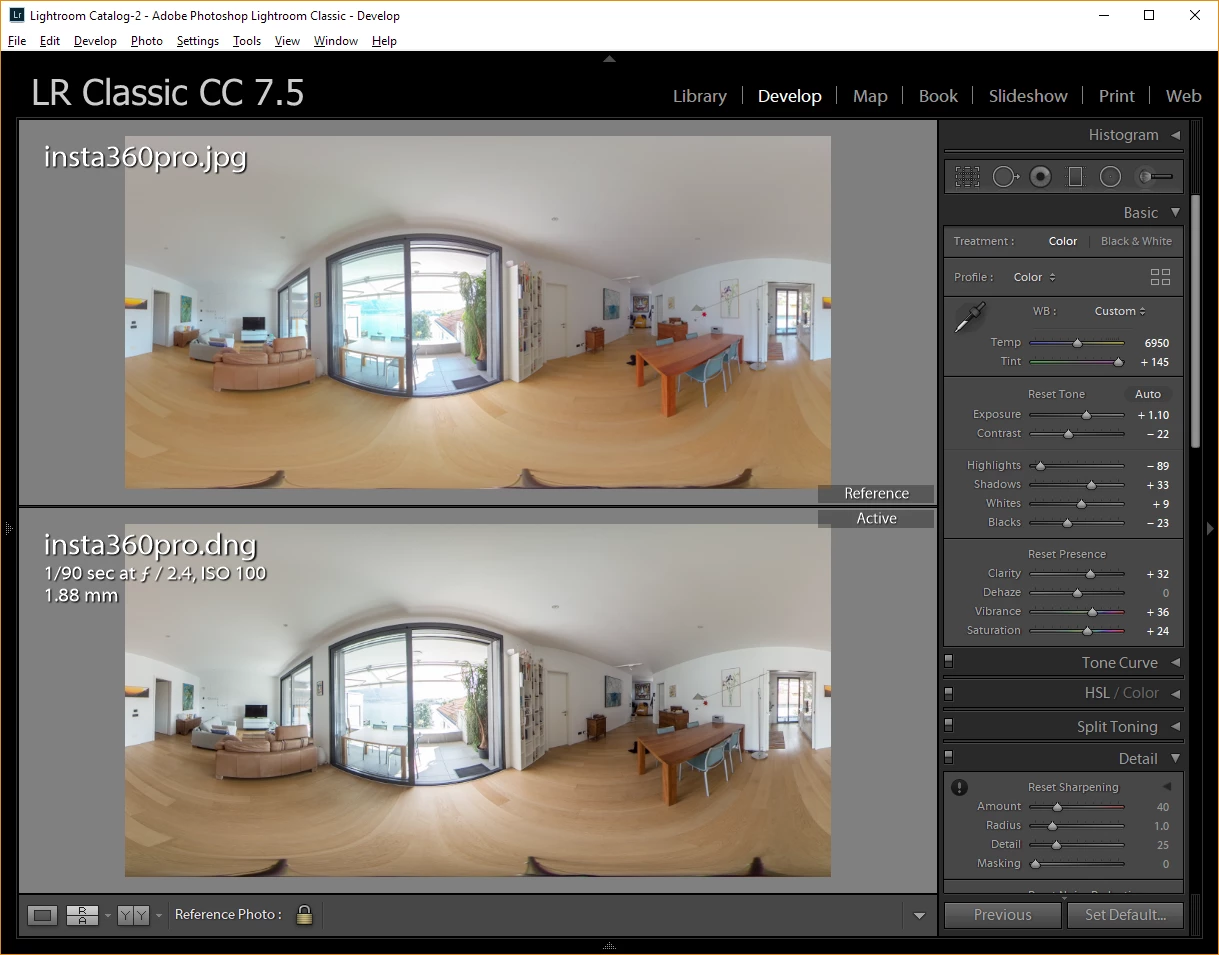The width and height of the screenshot is (1219, 955).
Task: Select the Crop Overlay tool
Action: coord(967,177)
